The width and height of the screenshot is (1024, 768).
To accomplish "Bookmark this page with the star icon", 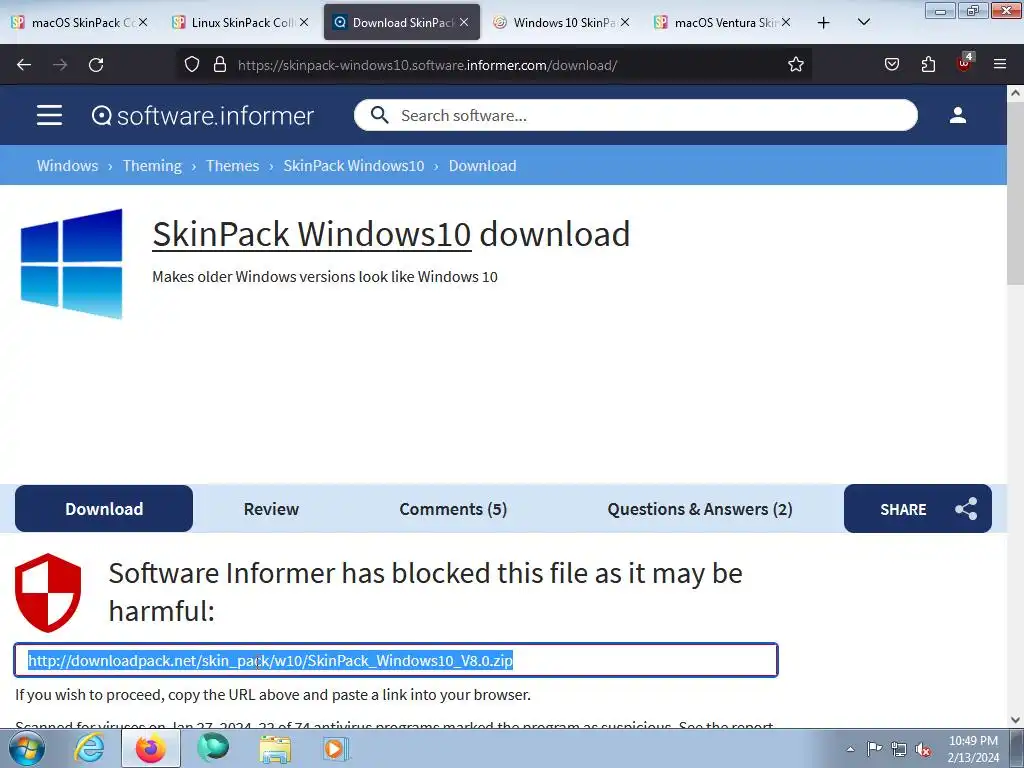I will click(x=795, y=65).
